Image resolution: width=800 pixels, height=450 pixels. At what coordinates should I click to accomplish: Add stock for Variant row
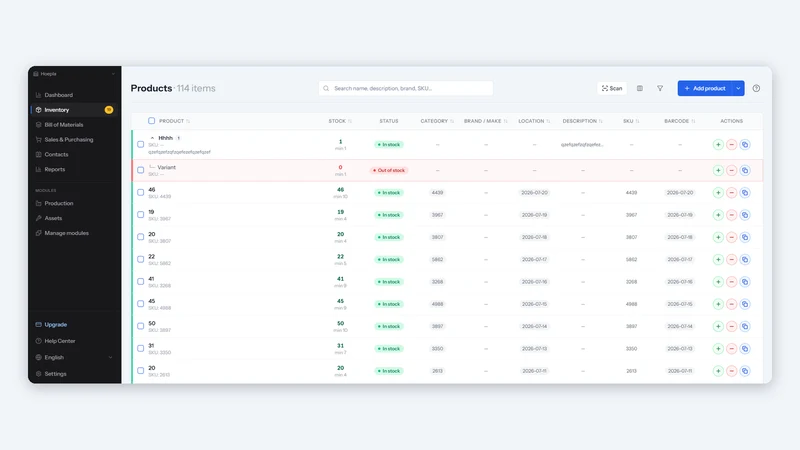click(x=718, y=170)
